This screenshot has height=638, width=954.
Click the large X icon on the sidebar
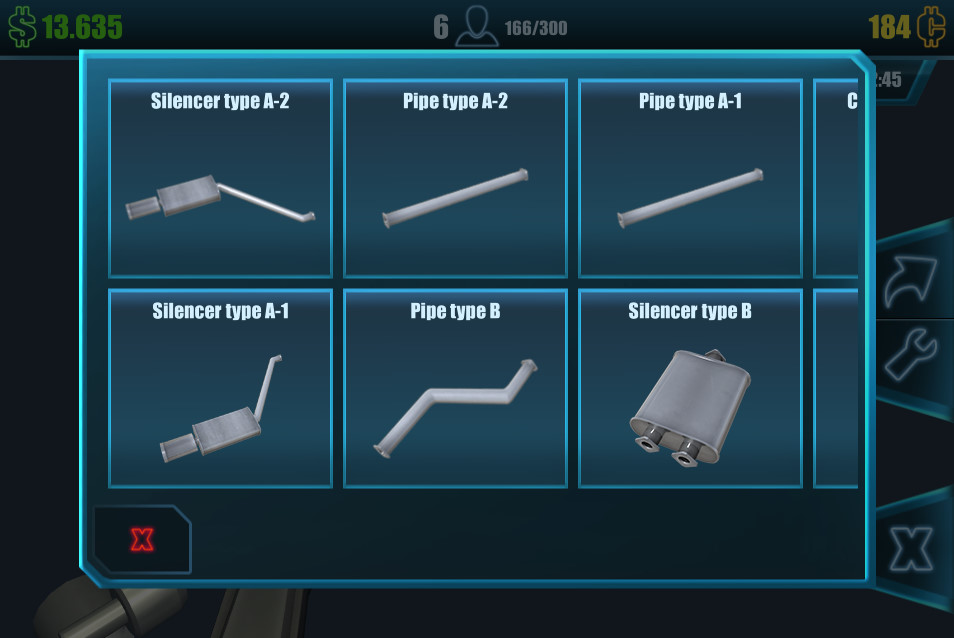[x=911, y=549]
